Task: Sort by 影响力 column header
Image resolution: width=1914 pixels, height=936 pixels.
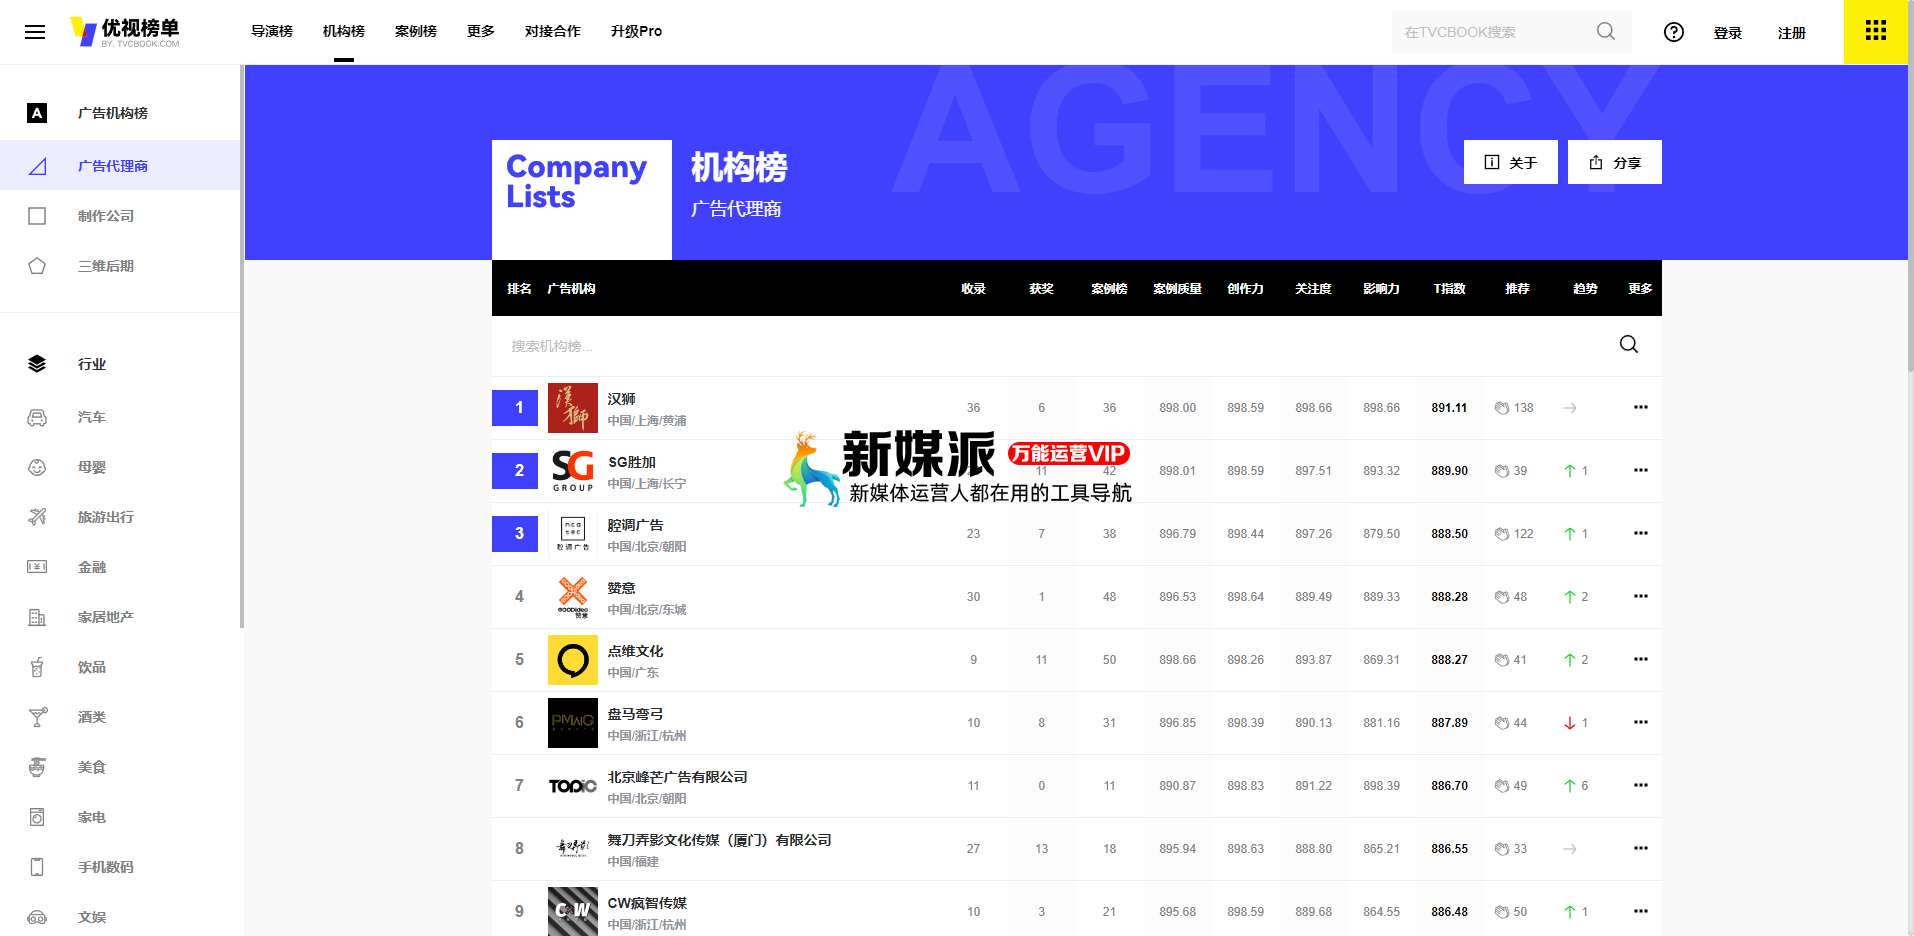Action: (x=1382, y=288)
